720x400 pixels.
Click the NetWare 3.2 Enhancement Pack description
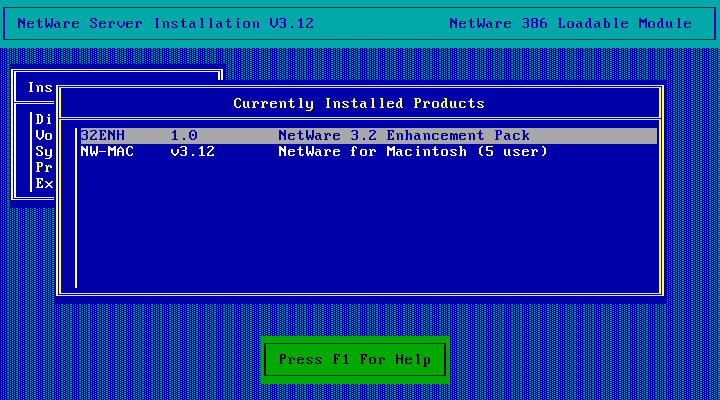tap(404, 135)
